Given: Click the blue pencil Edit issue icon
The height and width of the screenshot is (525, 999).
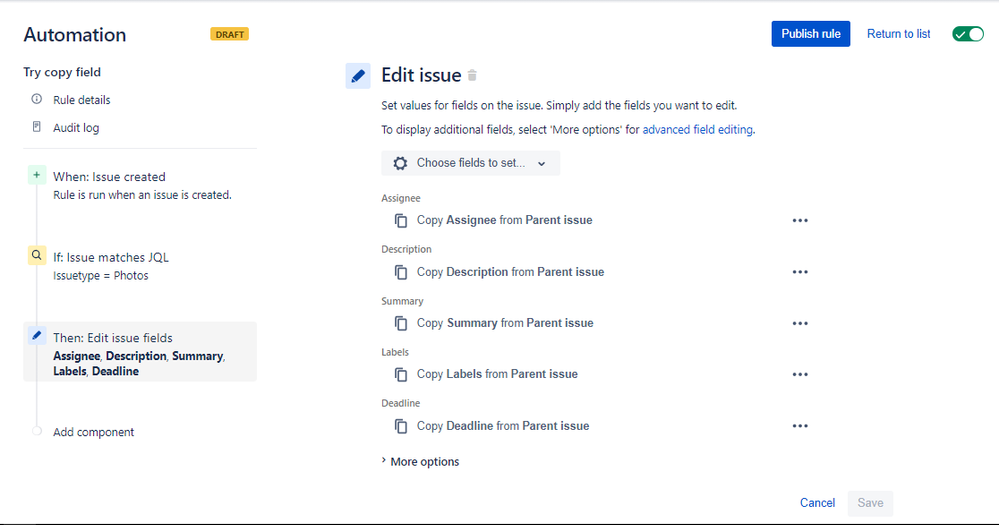Looking at the screenshot, I should (358, 76).
